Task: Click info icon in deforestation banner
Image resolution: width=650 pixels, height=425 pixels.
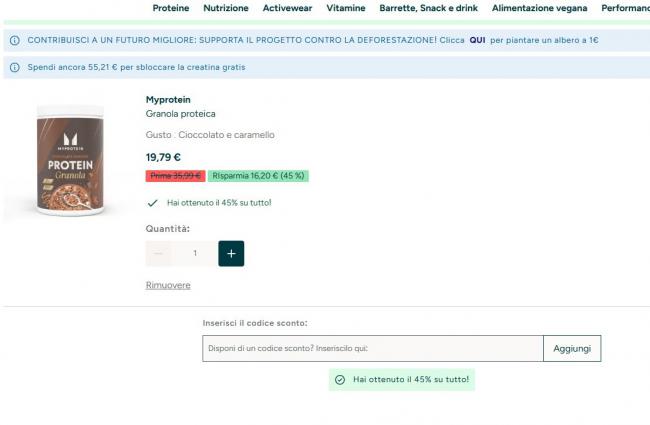Action: [15, 40]
